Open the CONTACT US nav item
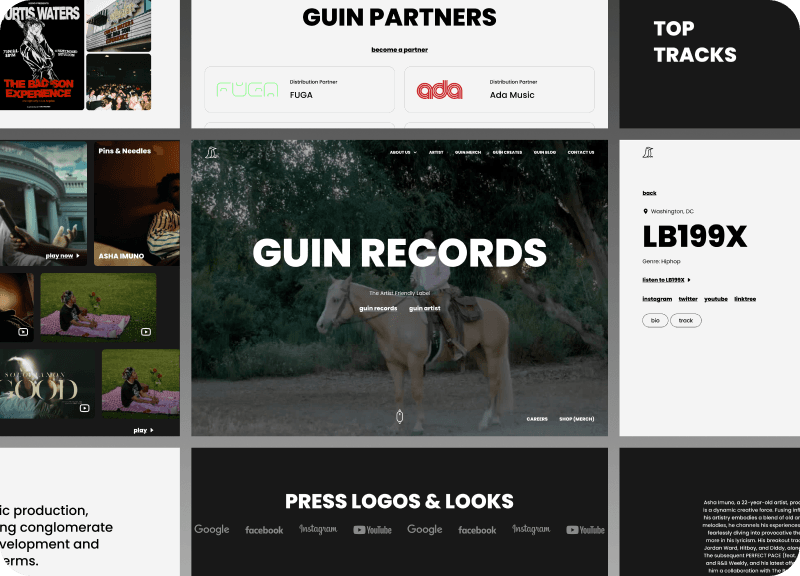Image resolution: width=800 pixels, height=576 pixels. 581,153
